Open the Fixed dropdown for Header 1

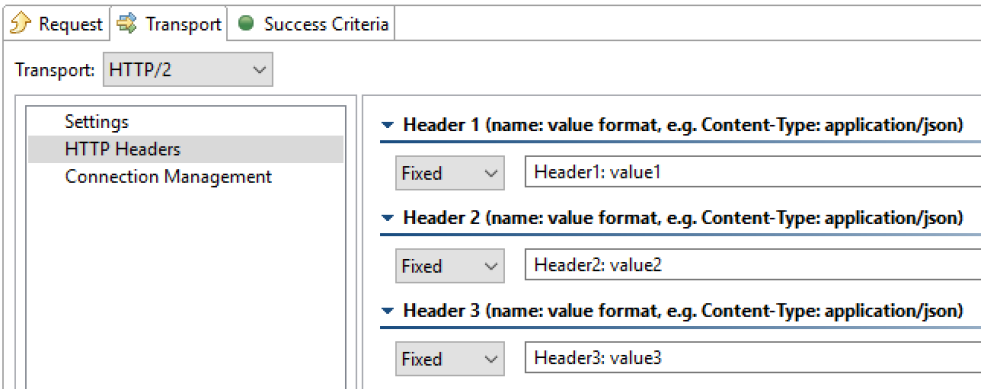pyautogui.click(x=450, y=173)
